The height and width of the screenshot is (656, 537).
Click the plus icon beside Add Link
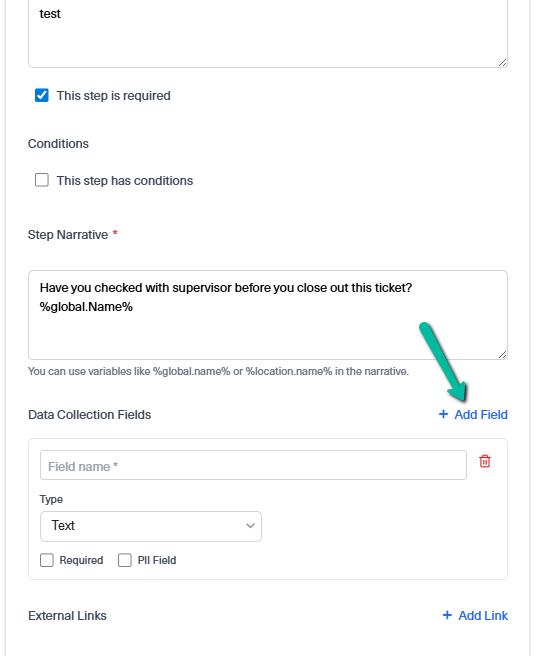point(447,615)
